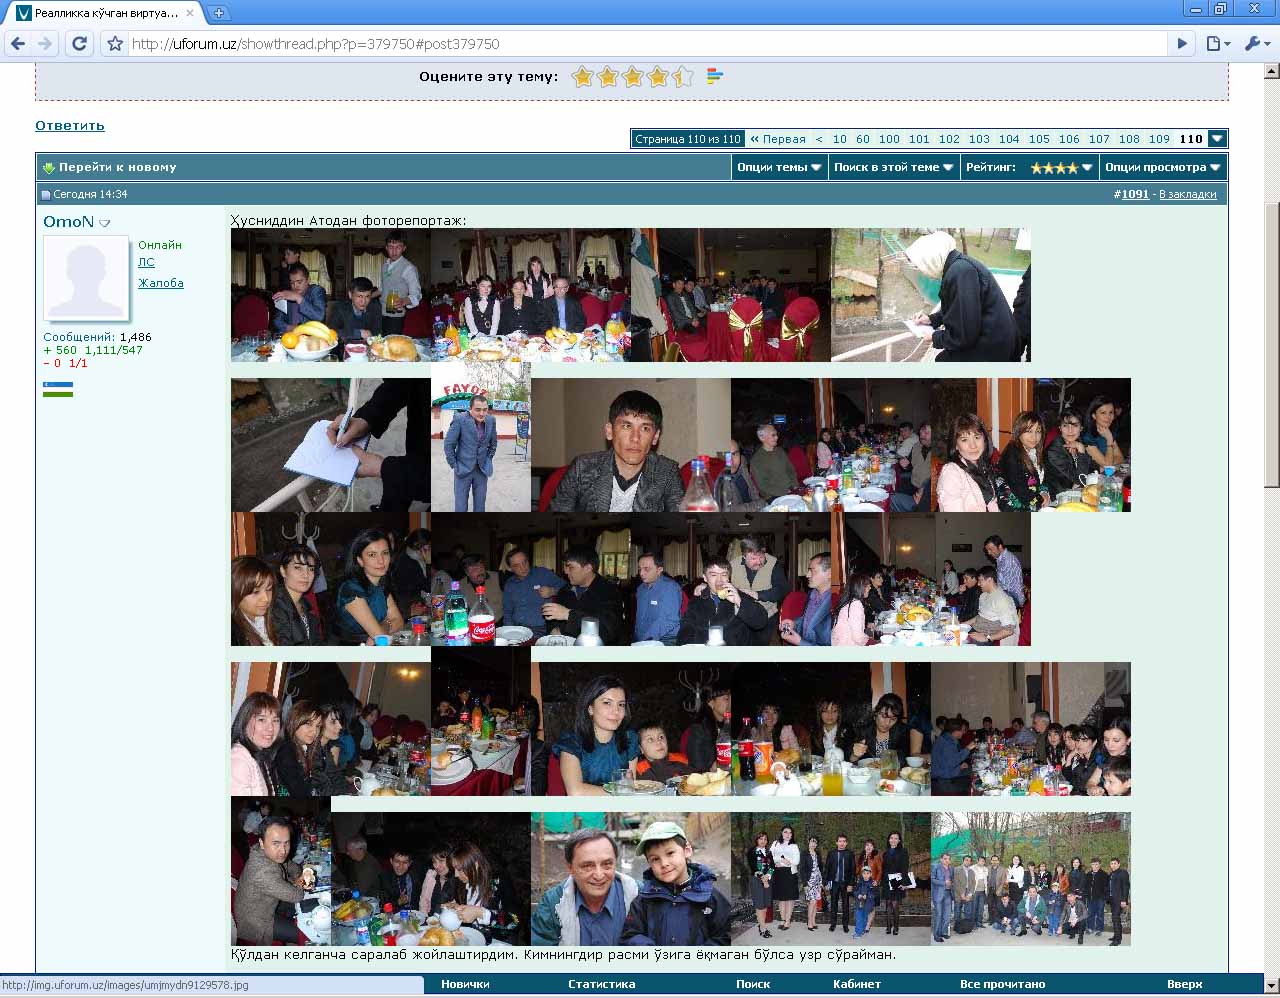This screenshot has height=998, width=1280.
Task: Expand the 'Опции просмотра' dropdown
Action: (1162, 167)
